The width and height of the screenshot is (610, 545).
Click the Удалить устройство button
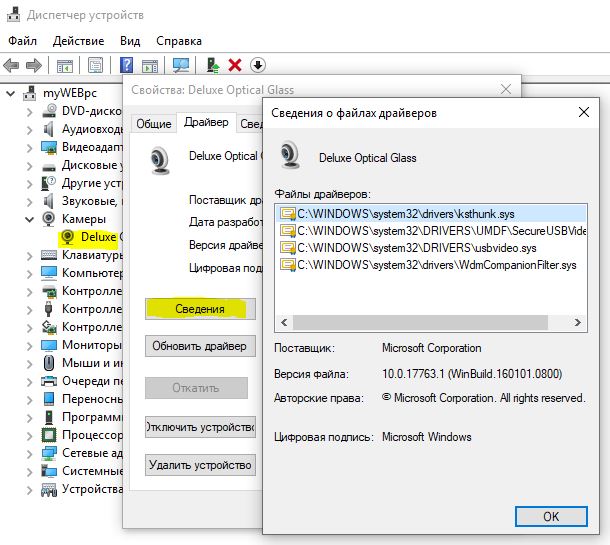tap(200, 465)
